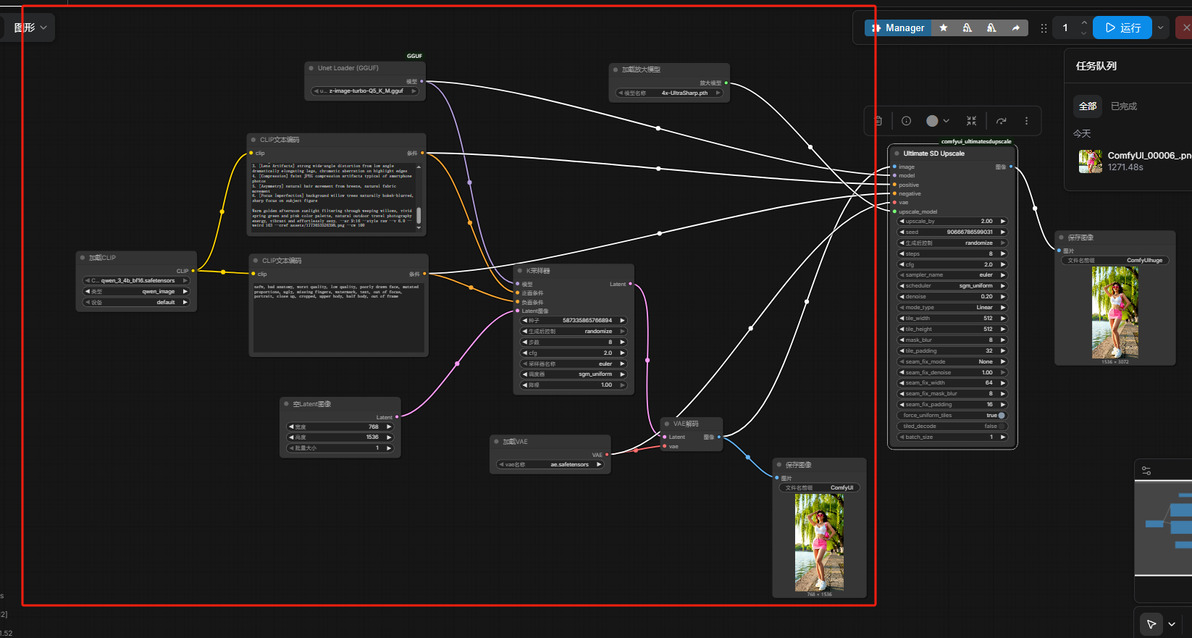Open the 图形 dropdown at top left
Screen dimensions: 1192x638
pyautogui.click(x=30, y=27)
